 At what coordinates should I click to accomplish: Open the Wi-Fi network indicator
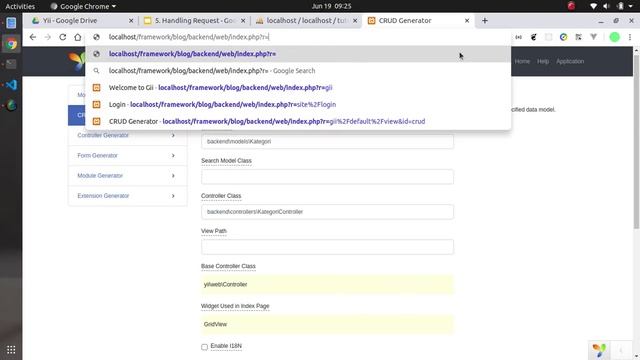593,6
